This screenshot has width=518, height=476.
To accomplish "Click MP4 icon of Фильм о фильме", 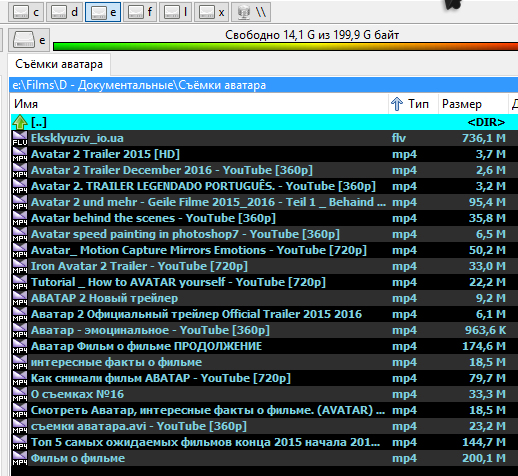I will (x=20, y=458).
